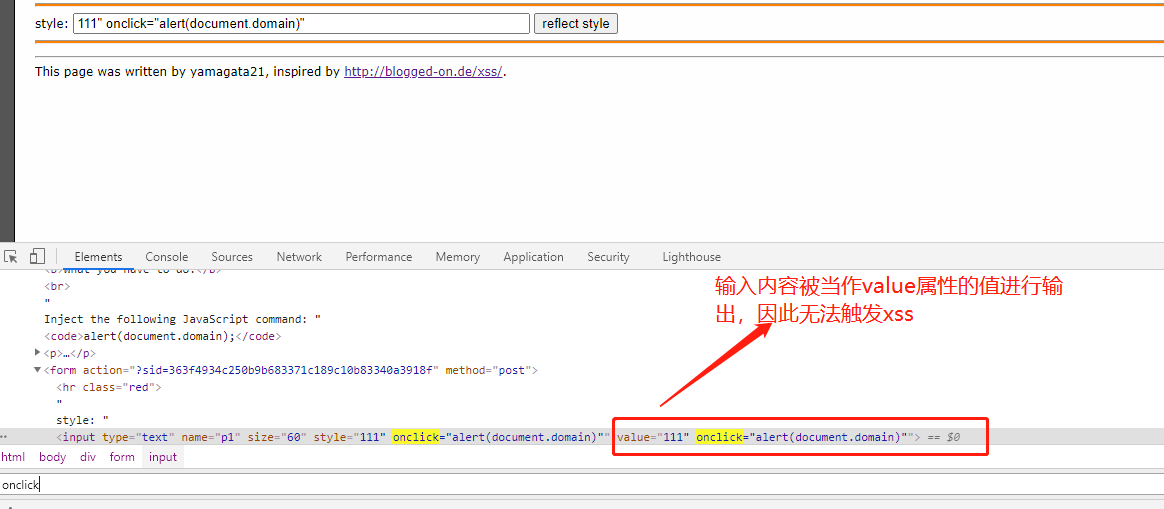Select the code alert(document.domain) node

tap(163, 335)
